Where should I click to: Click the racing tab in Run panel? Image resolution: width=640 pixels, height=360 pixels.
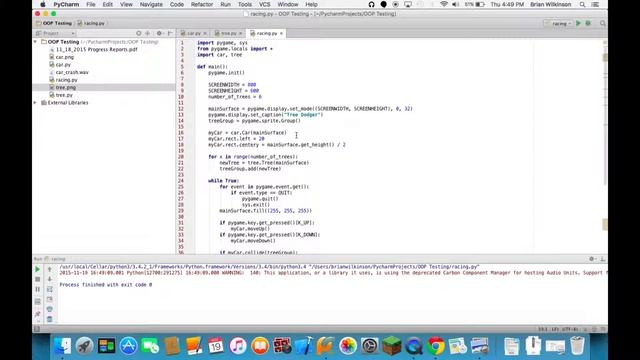coord(56,259)
